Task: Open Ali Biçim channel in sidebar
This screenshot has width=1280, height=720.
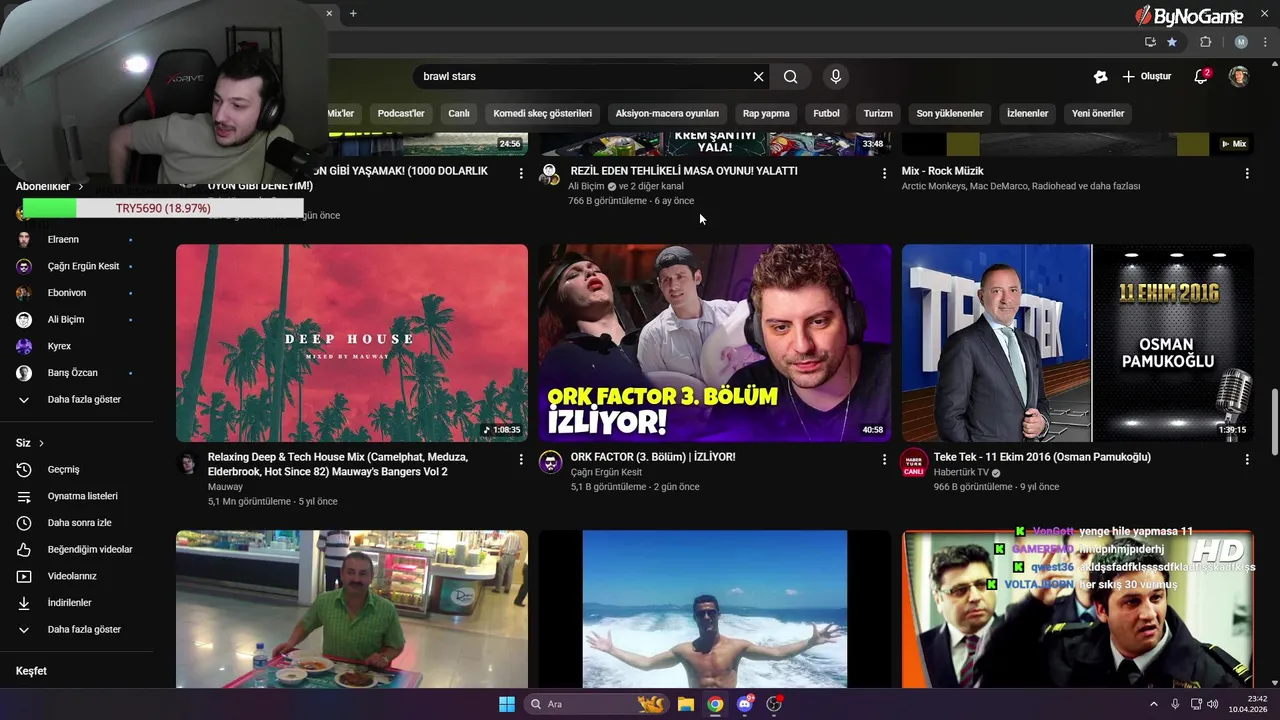Action: pyautogui.click(x=77, y=320)
